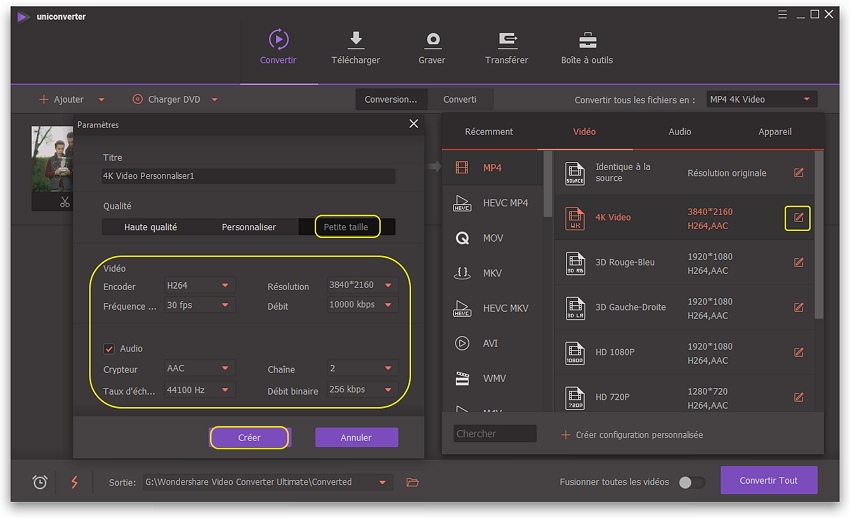Image resolution: width=850 pixels, height=518 pixels.
Task: Open the Transférer section
Action: 506,47
